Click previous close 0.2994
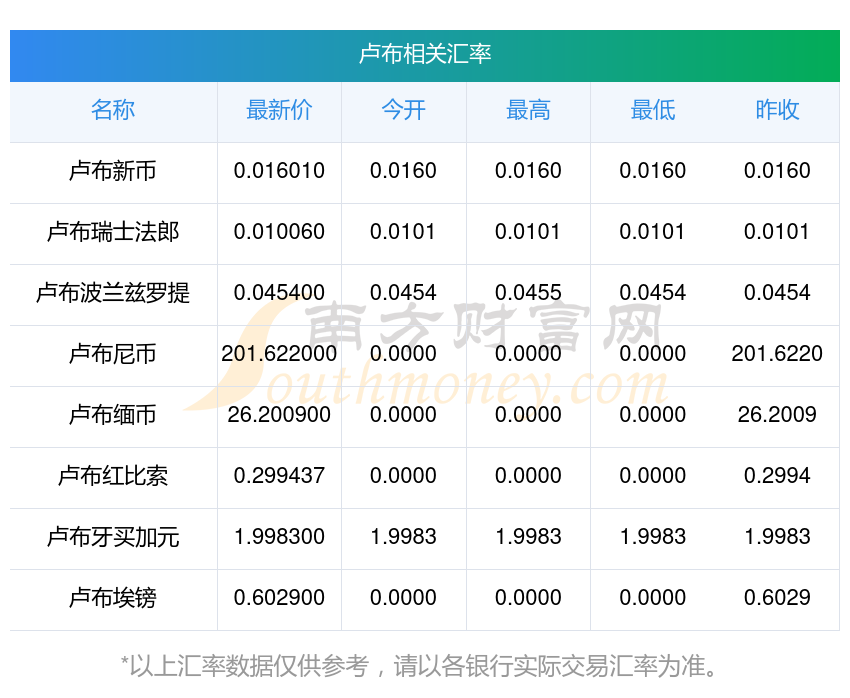This screenshot has width=850, height=698. 777,476
